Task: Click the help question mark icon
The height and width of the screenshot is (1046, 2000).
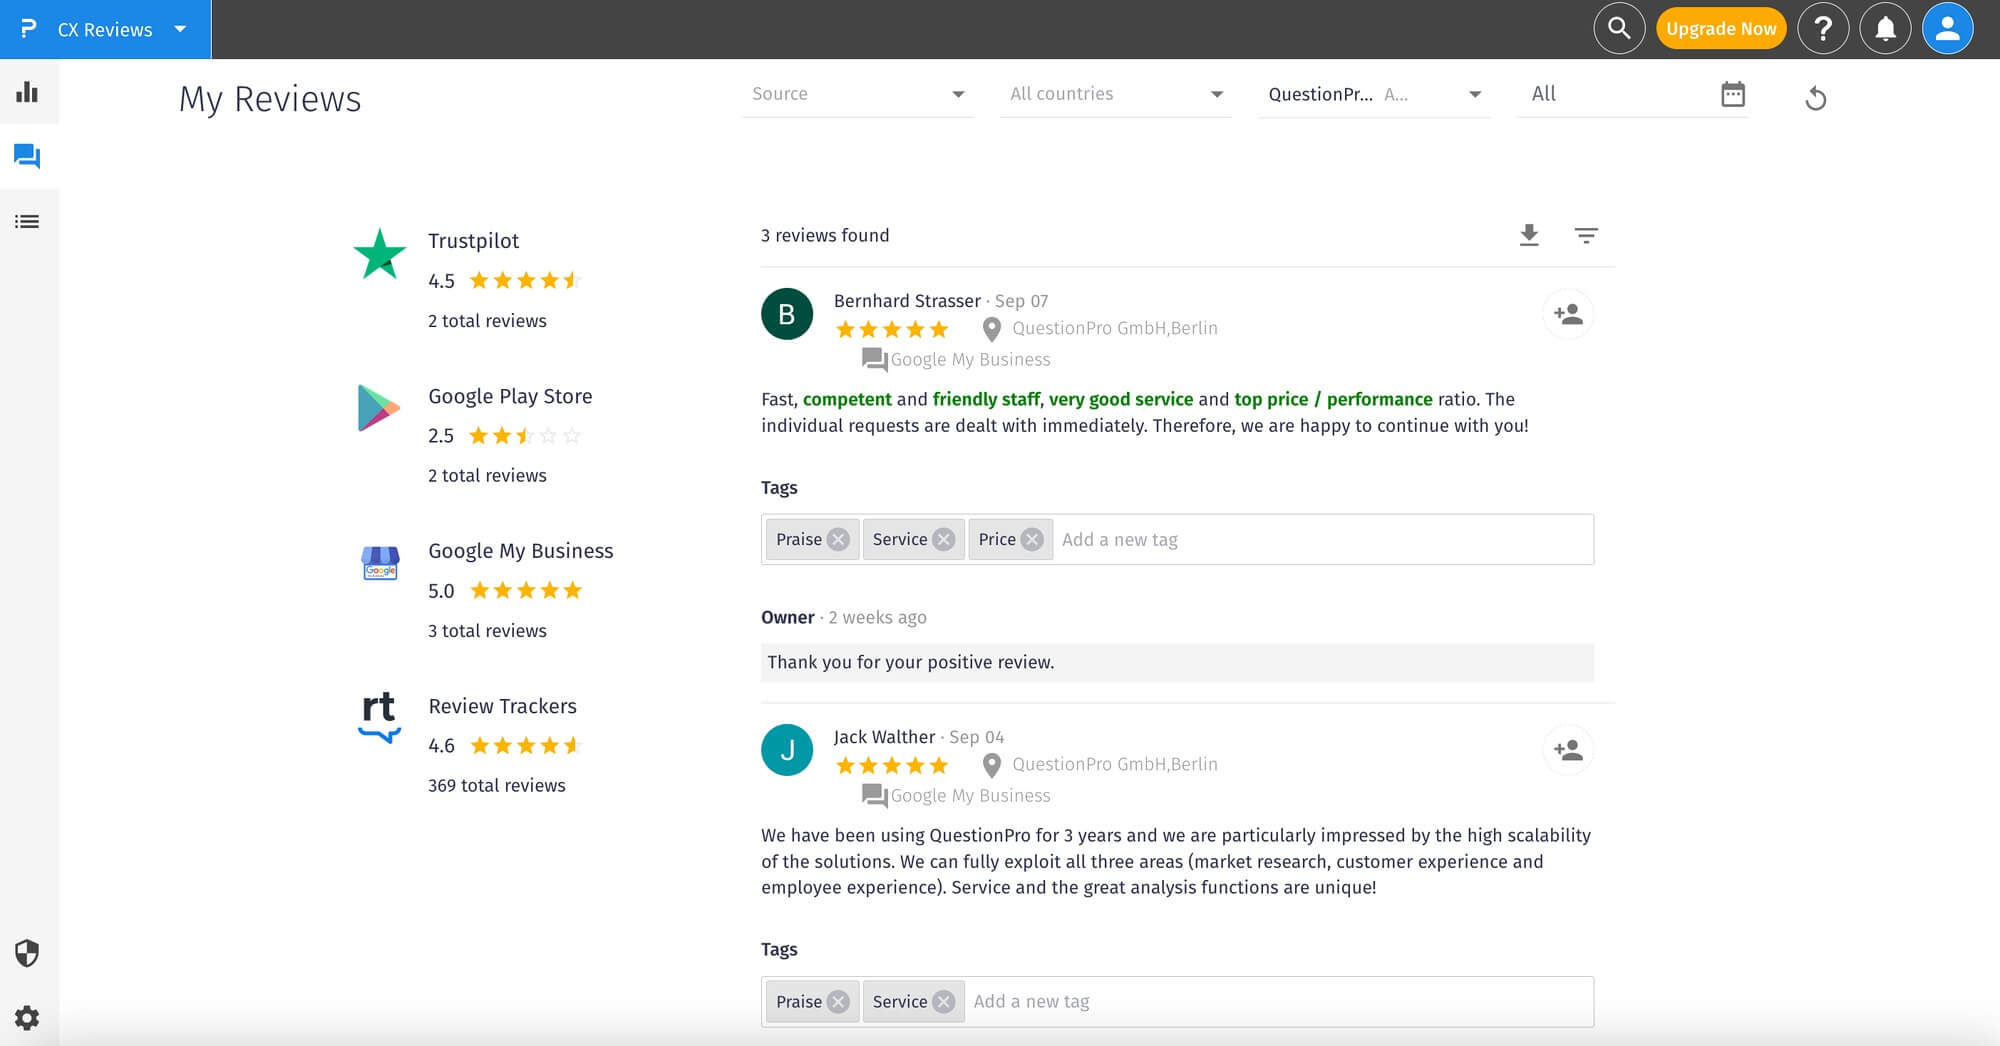Action: point(1822,29)
